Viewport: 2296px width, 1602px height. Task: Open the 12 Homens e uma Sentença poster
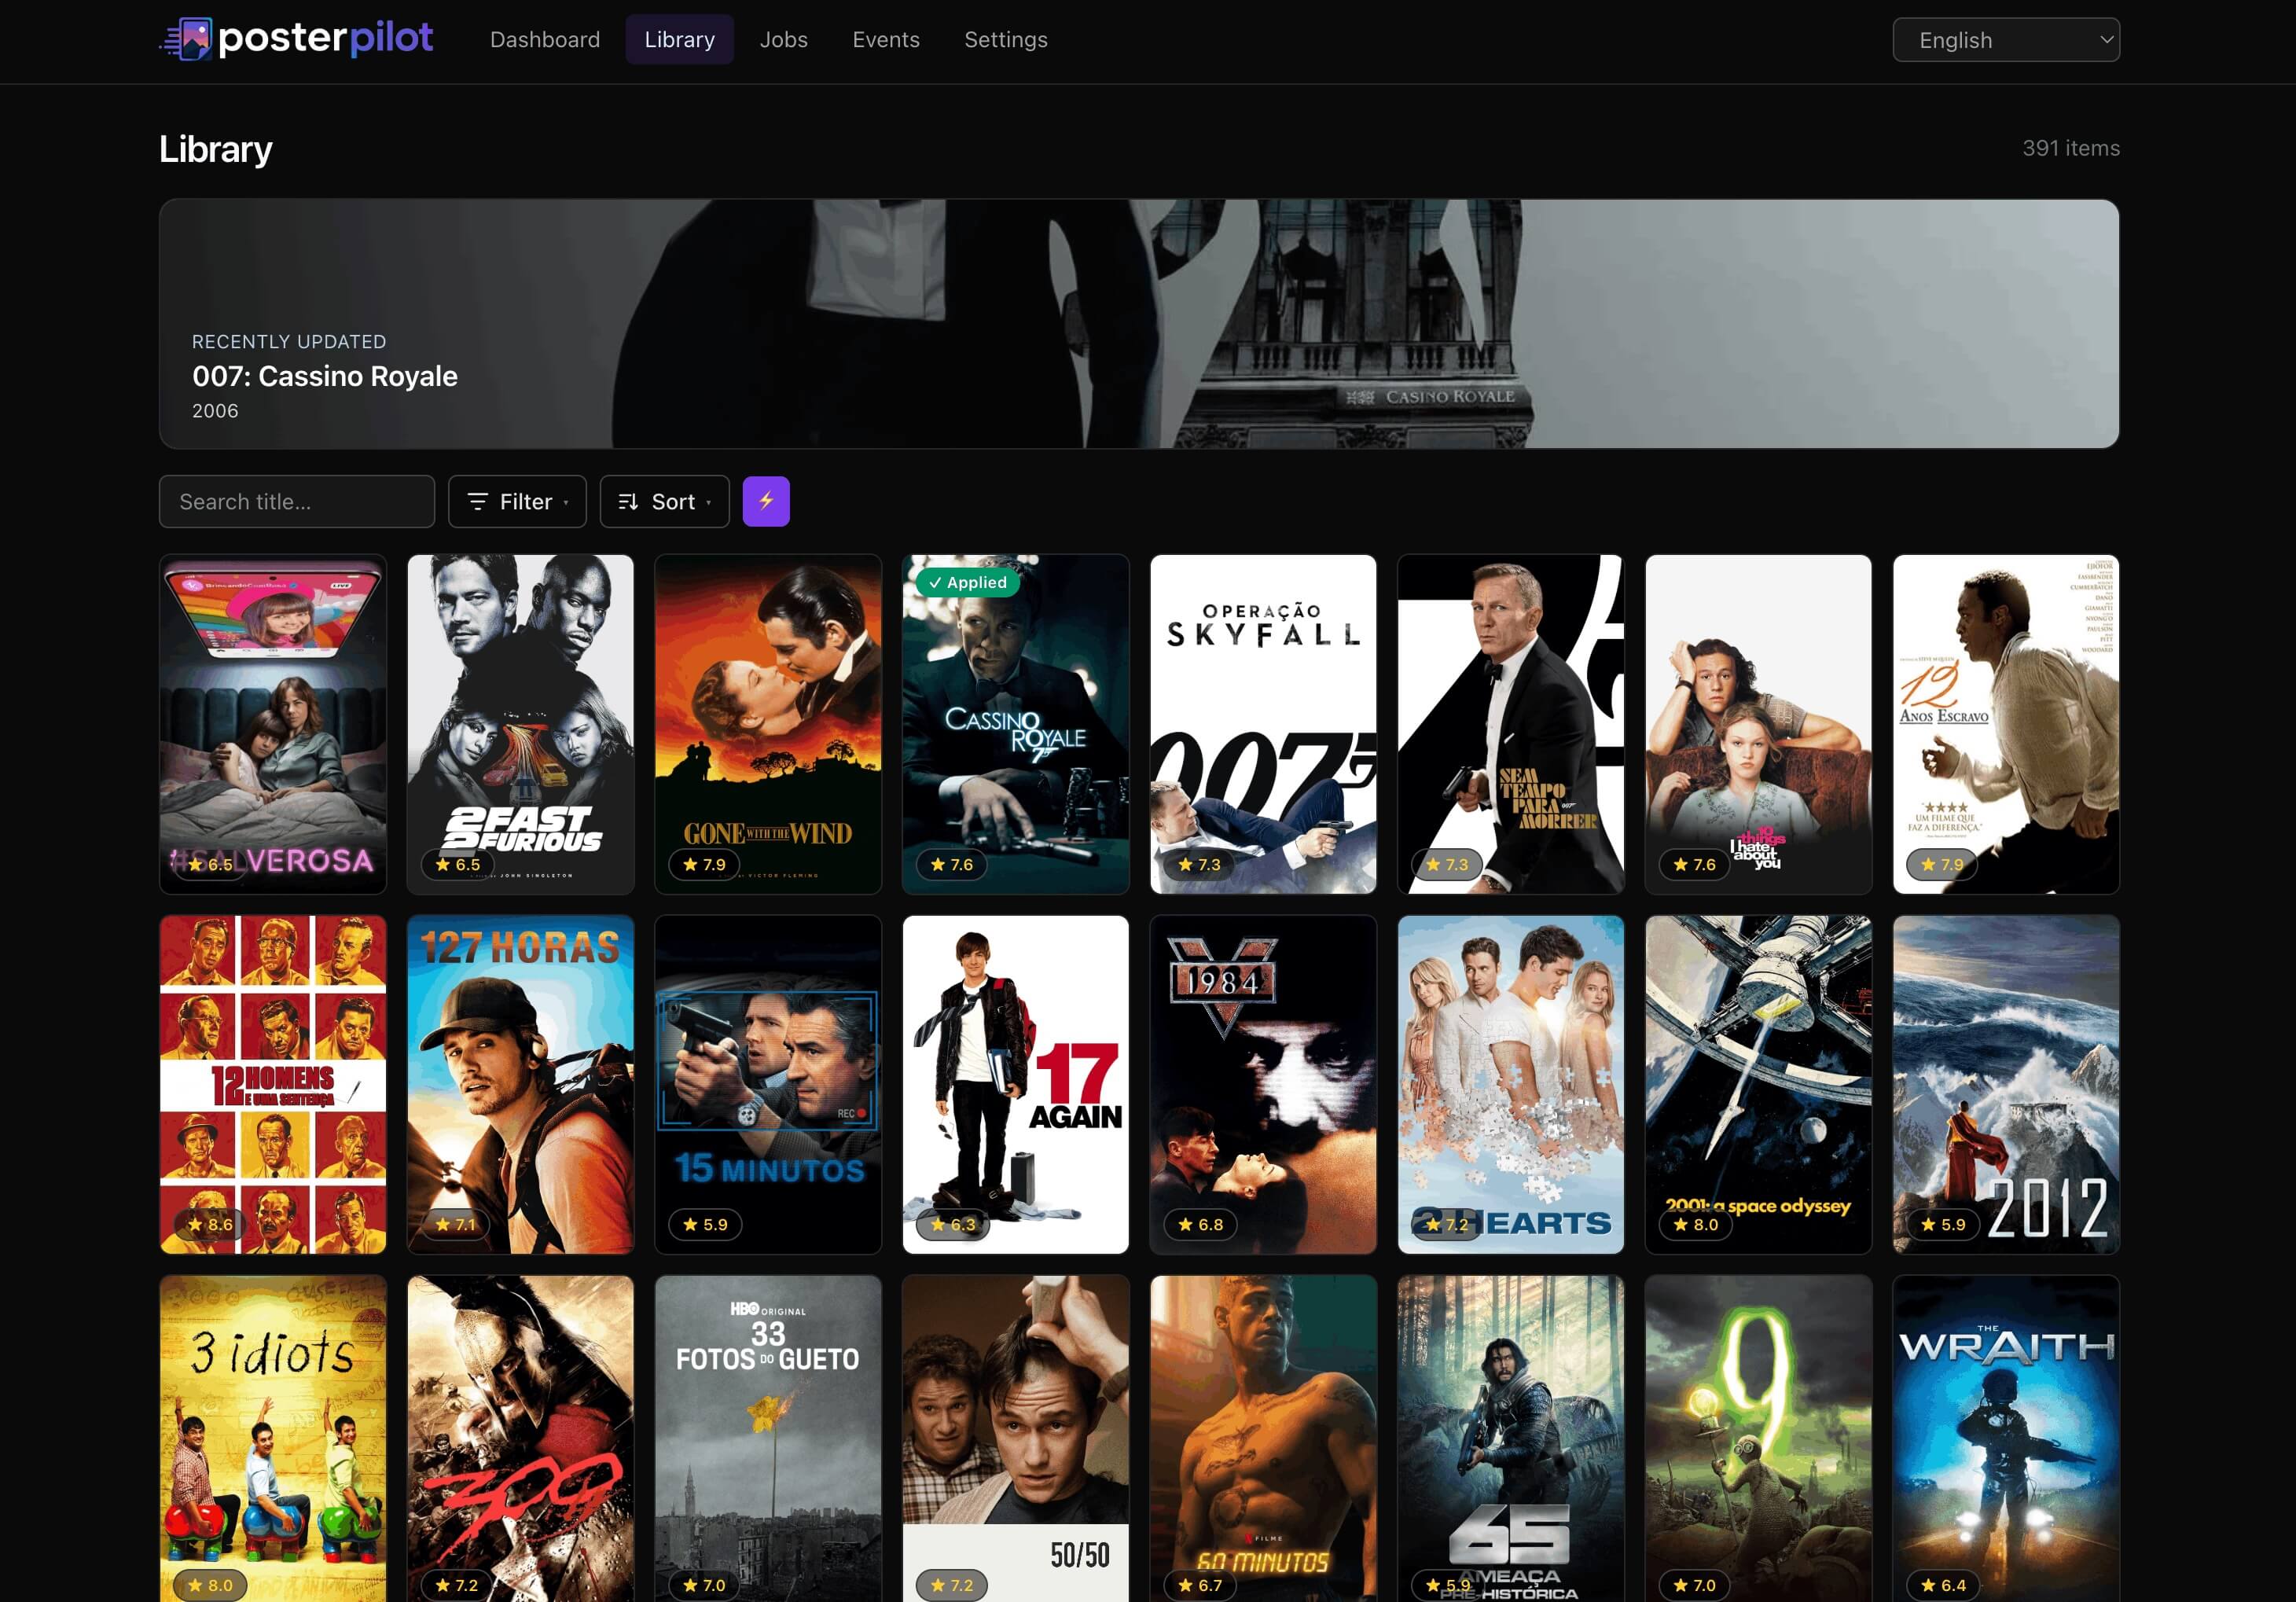(273, 1084)
